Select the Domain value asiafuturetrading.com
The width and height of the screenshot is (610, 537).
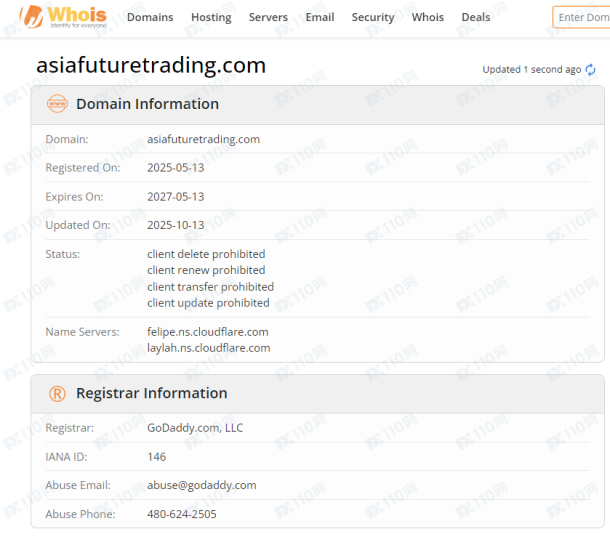coord(203,139)
